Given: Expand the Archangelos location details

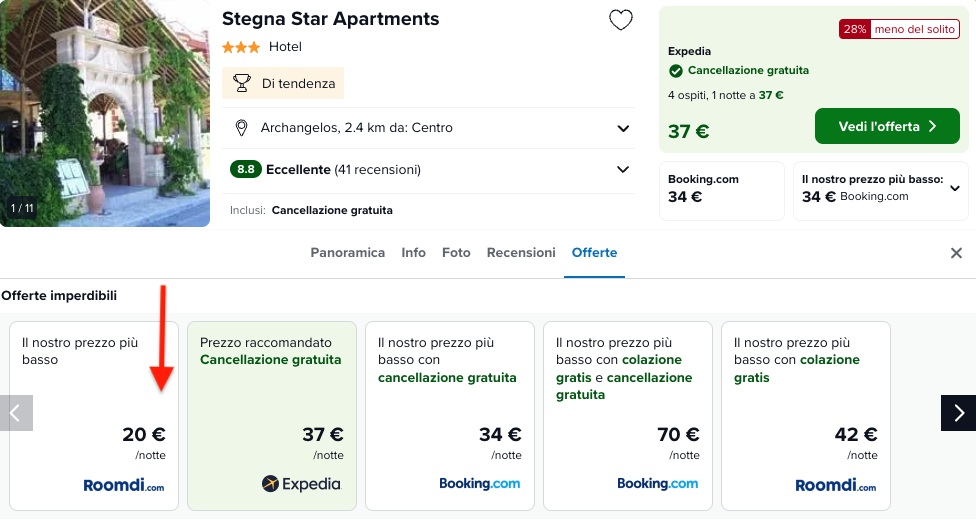Looking at the screenshot, I should tap(623, 128).
